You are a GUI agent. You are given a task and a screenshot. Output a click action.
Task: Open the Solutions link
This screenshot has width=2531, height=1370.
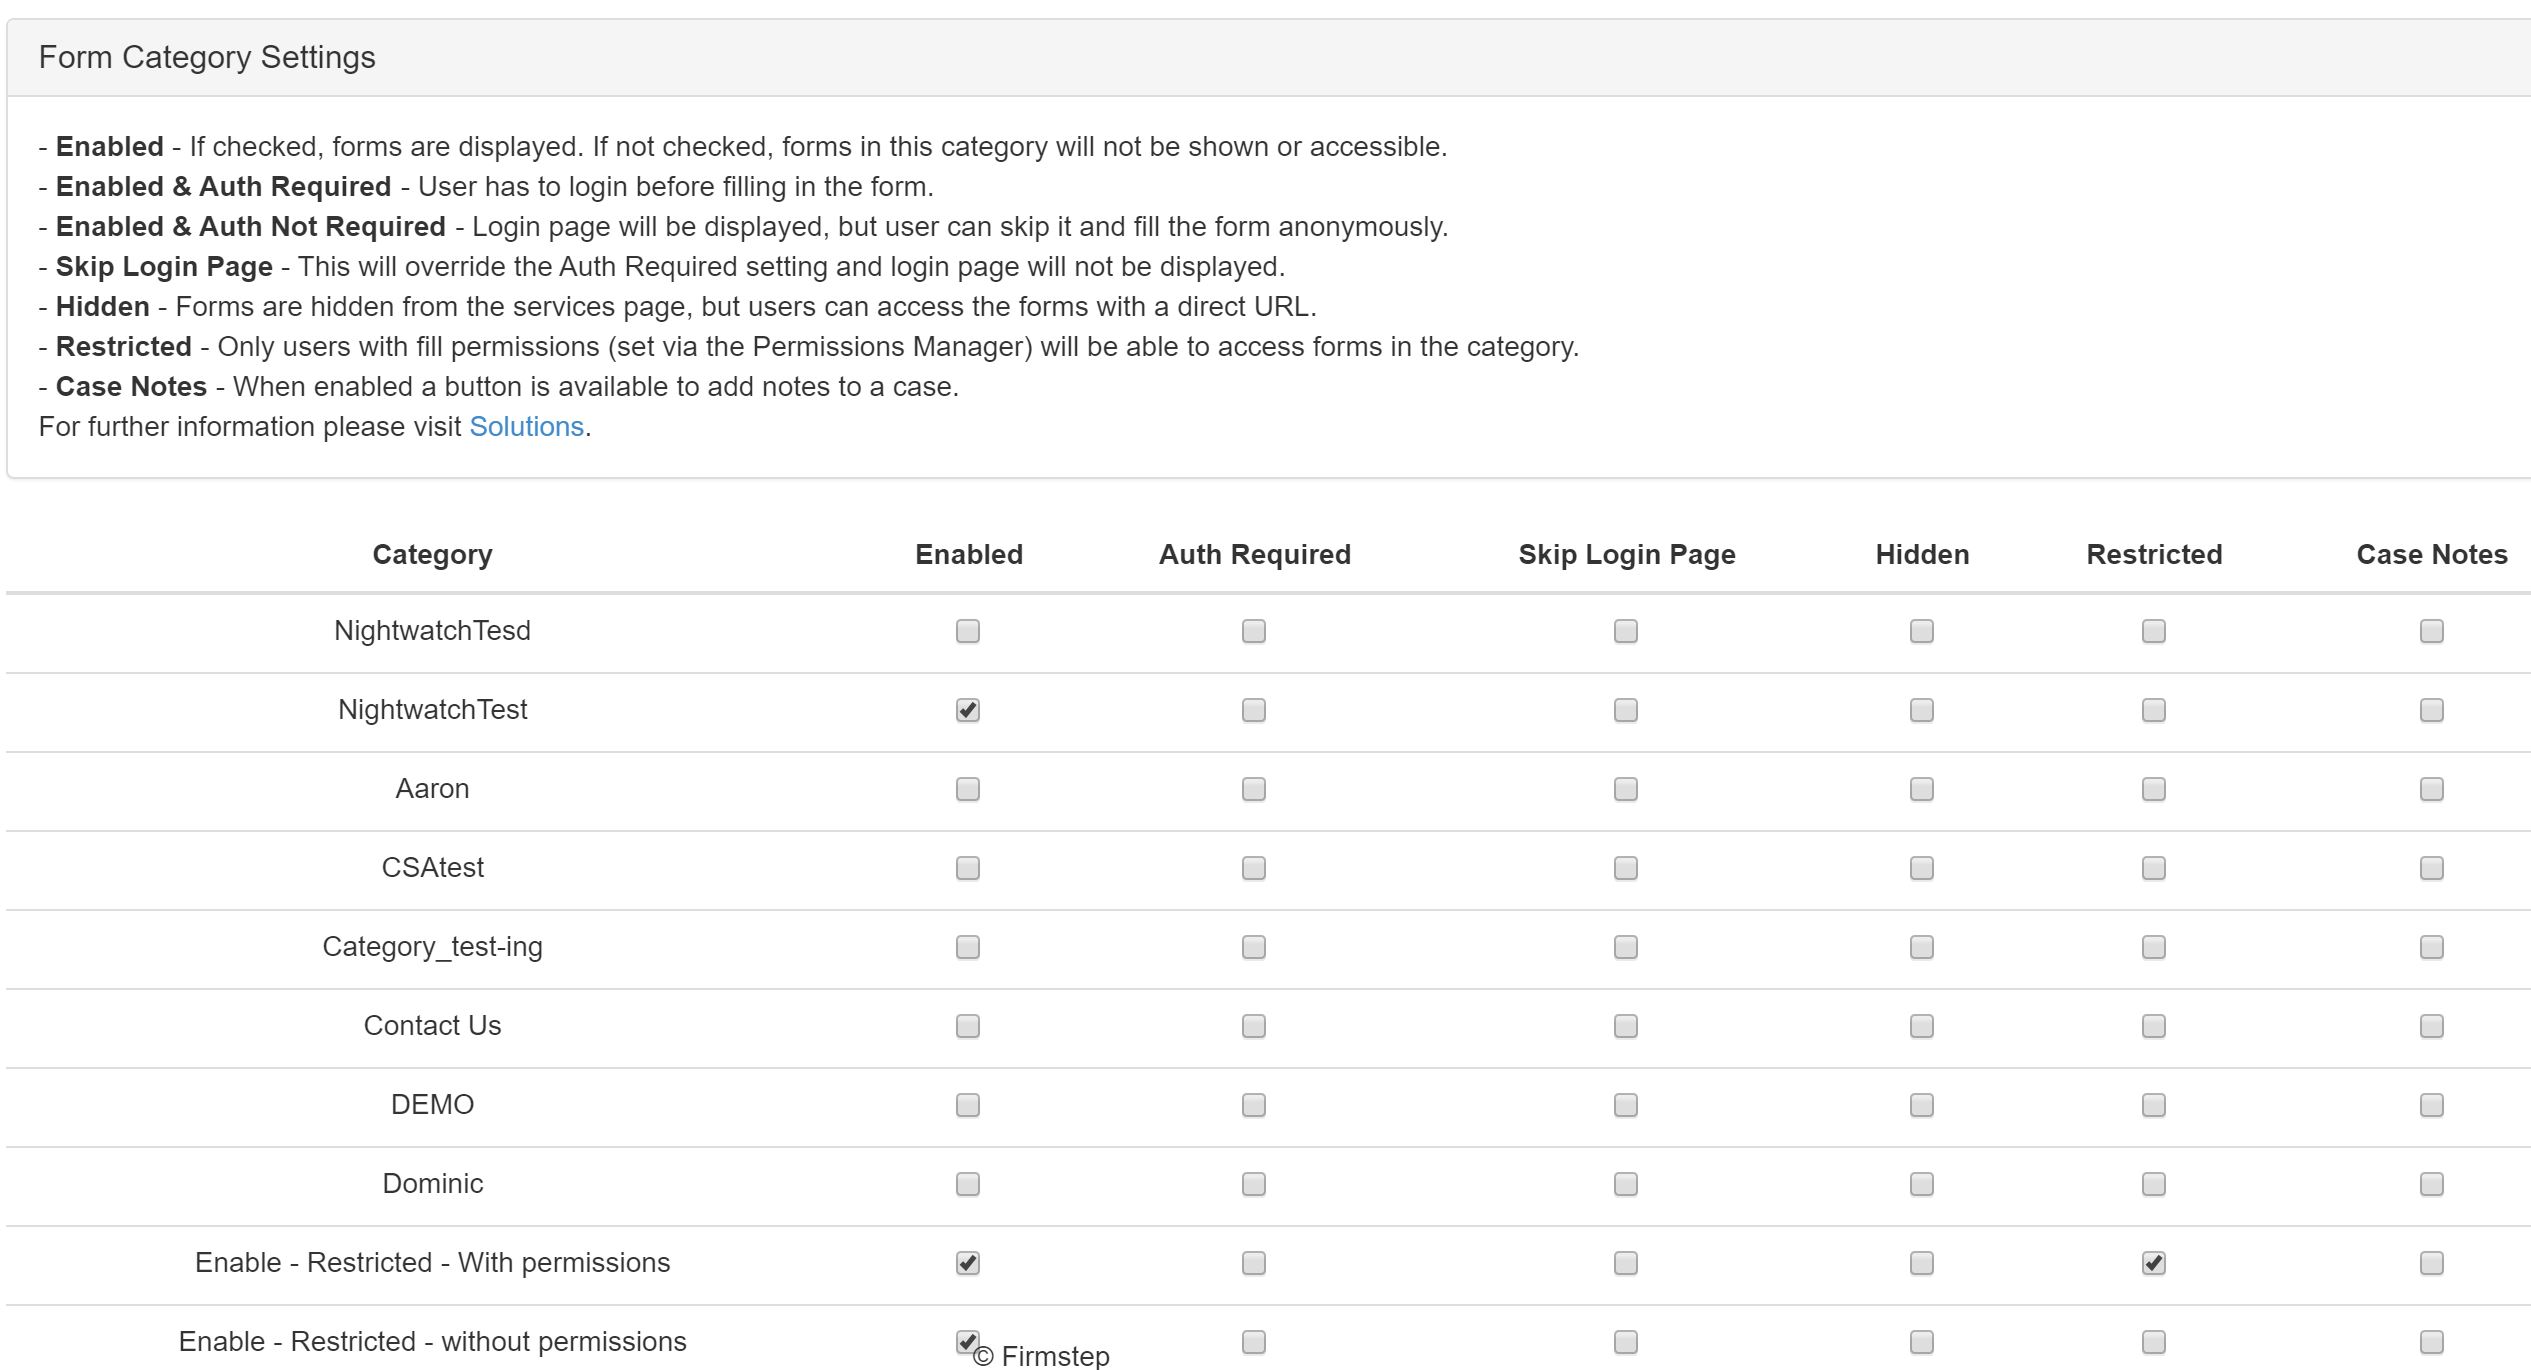[x=526, y=426]
